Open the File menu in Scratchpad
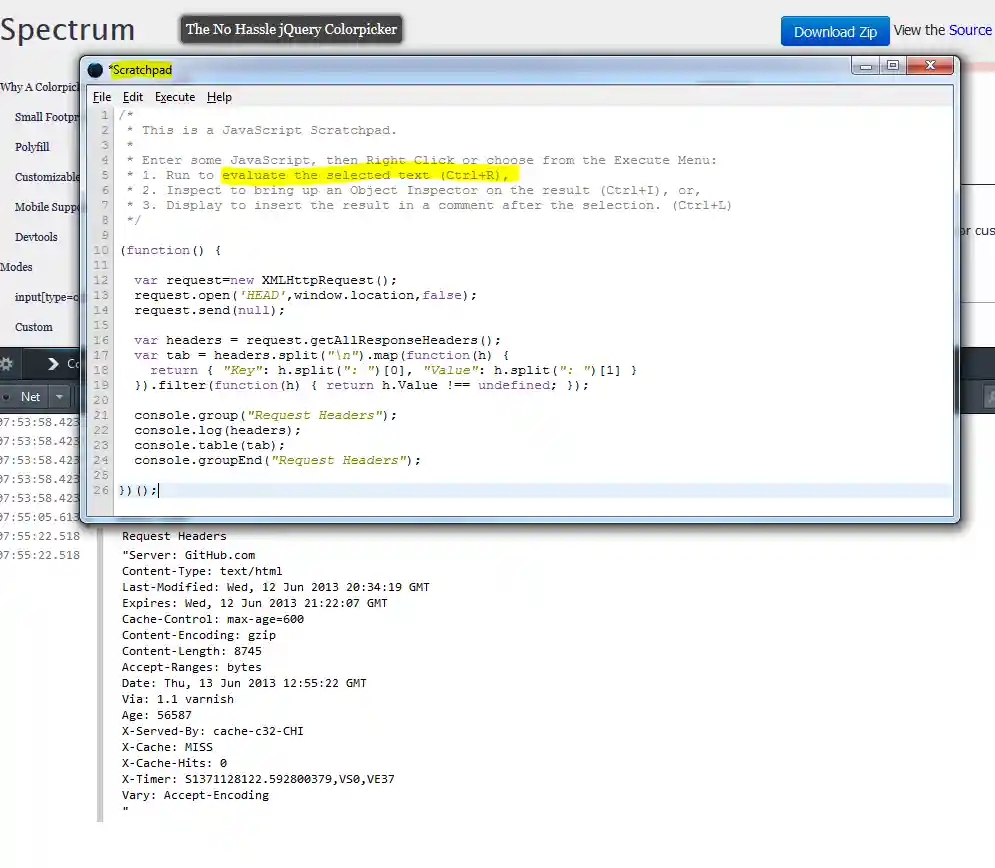This screenshot has height=868, width=995. click(x=101, y=97)
